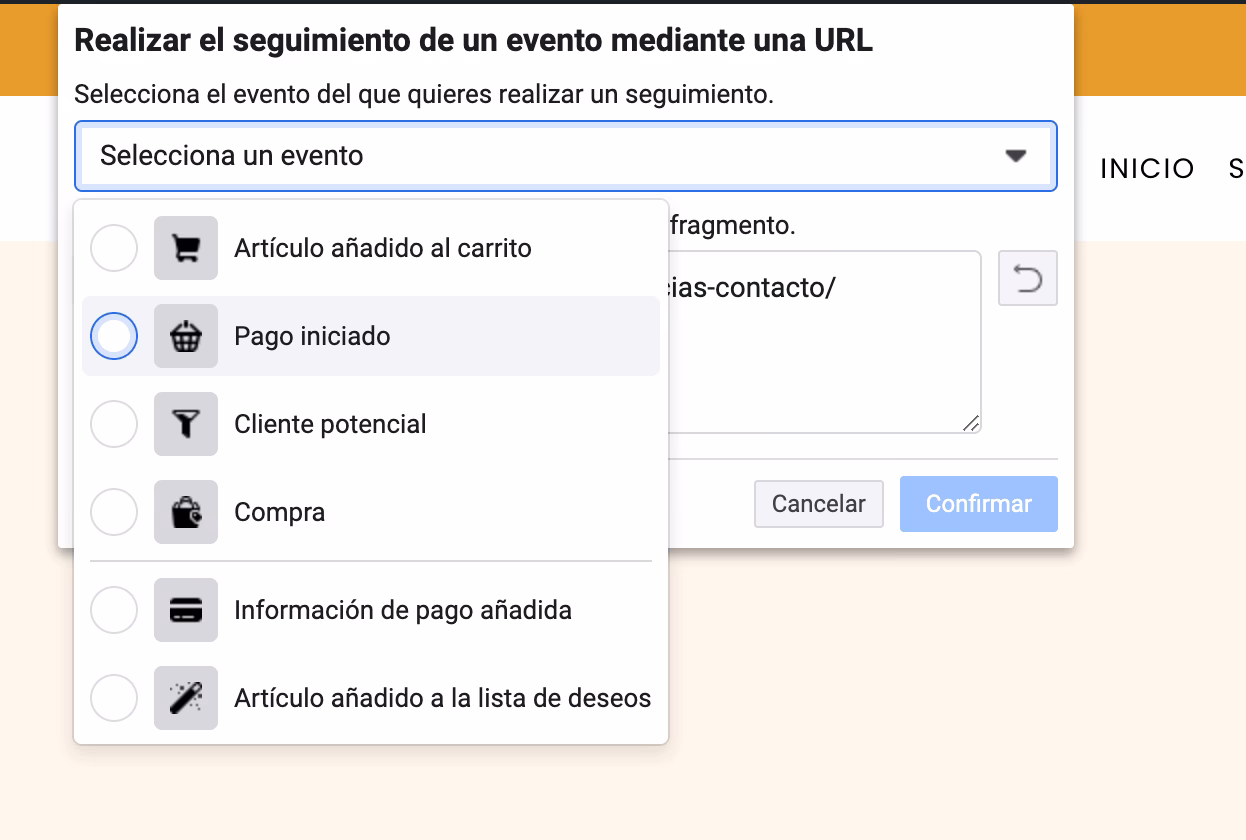Click the Cancelar button
Viewport: 1246px width, 840px height.
[x=819, y=503]
